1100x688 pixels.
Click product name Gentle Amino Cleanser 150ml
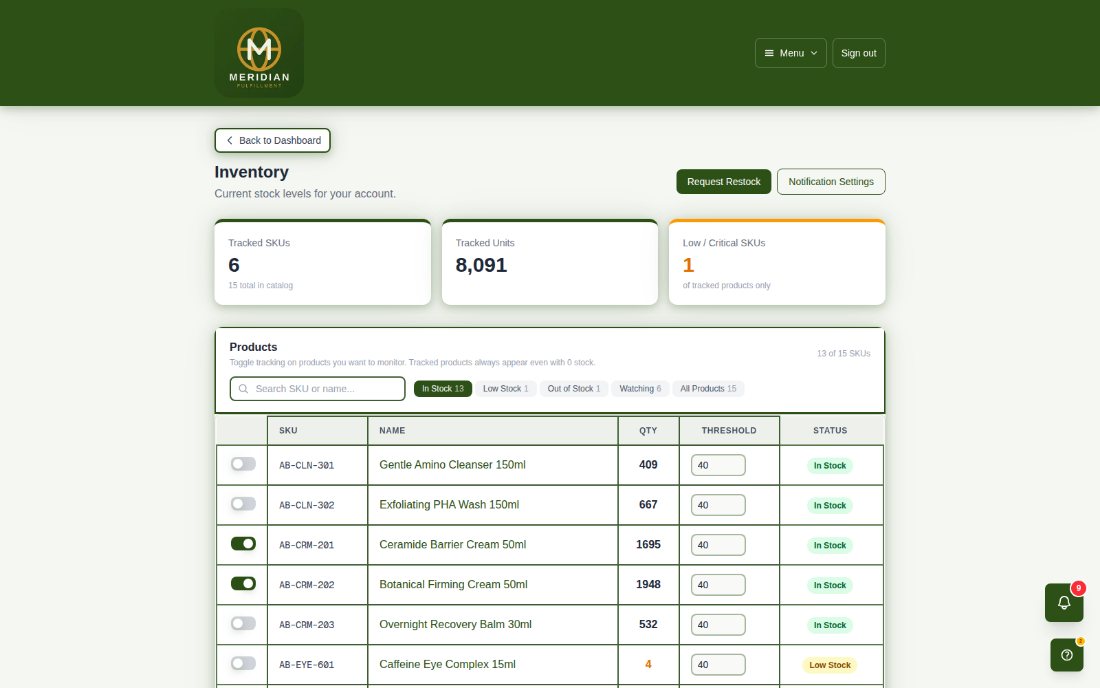(452, 465)
